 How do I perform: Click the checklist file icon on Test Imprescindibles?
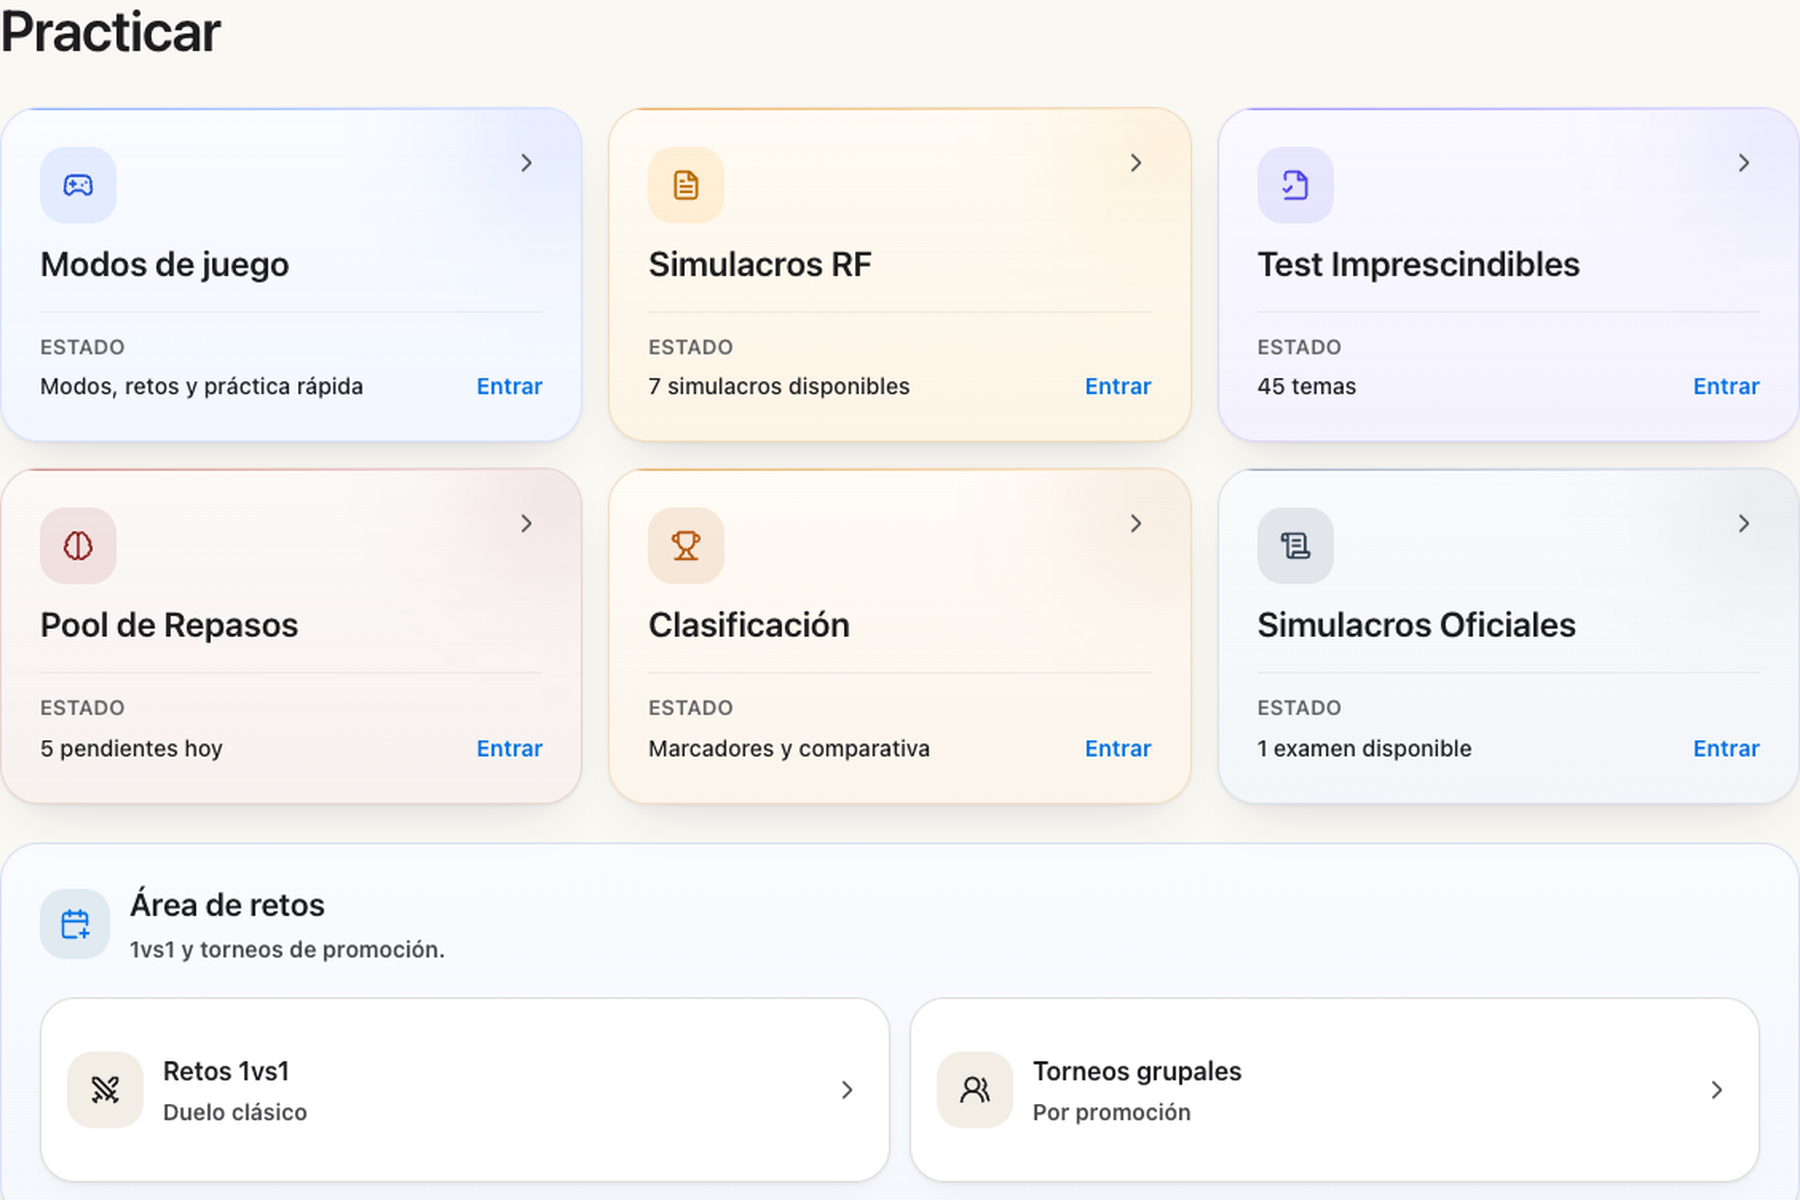coord(1295,185)
